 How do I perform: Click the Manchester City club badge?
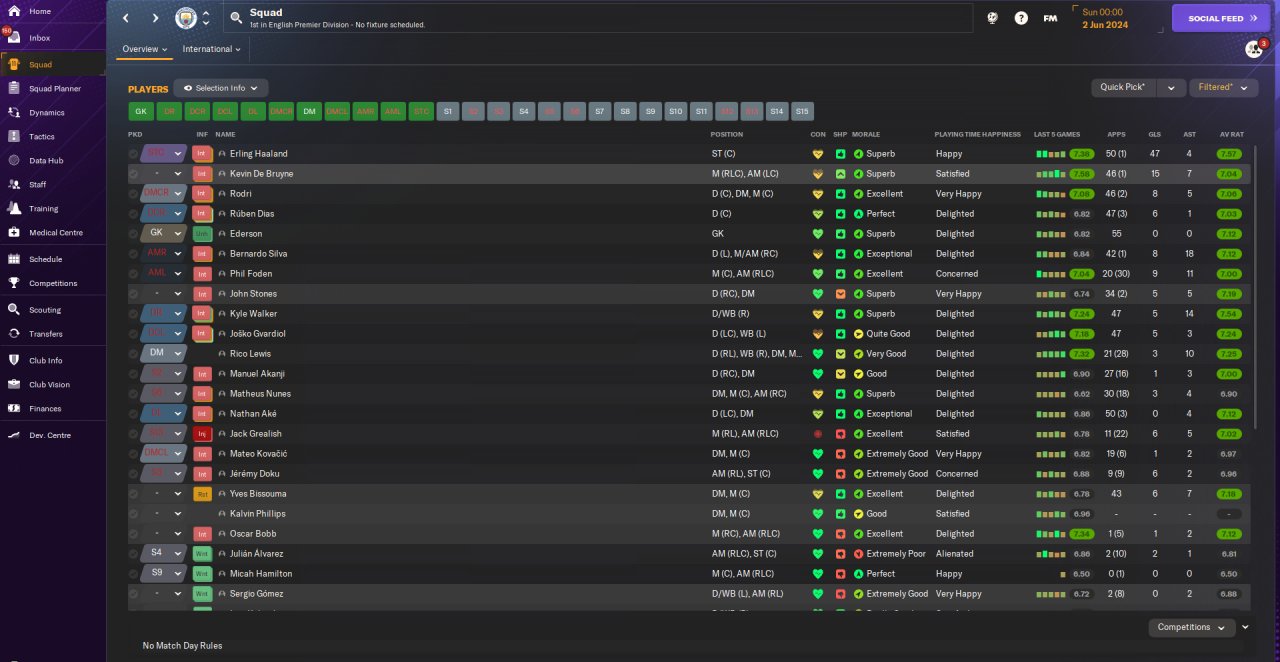[186, 18]
